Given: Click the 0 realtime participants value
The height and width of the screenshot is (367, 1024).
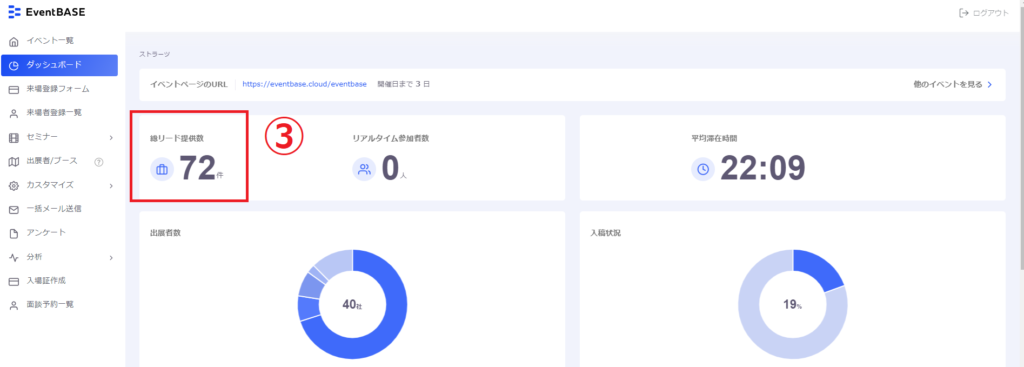Looking at the screenshot, I should pyautogui.click(x=390, y=168).
